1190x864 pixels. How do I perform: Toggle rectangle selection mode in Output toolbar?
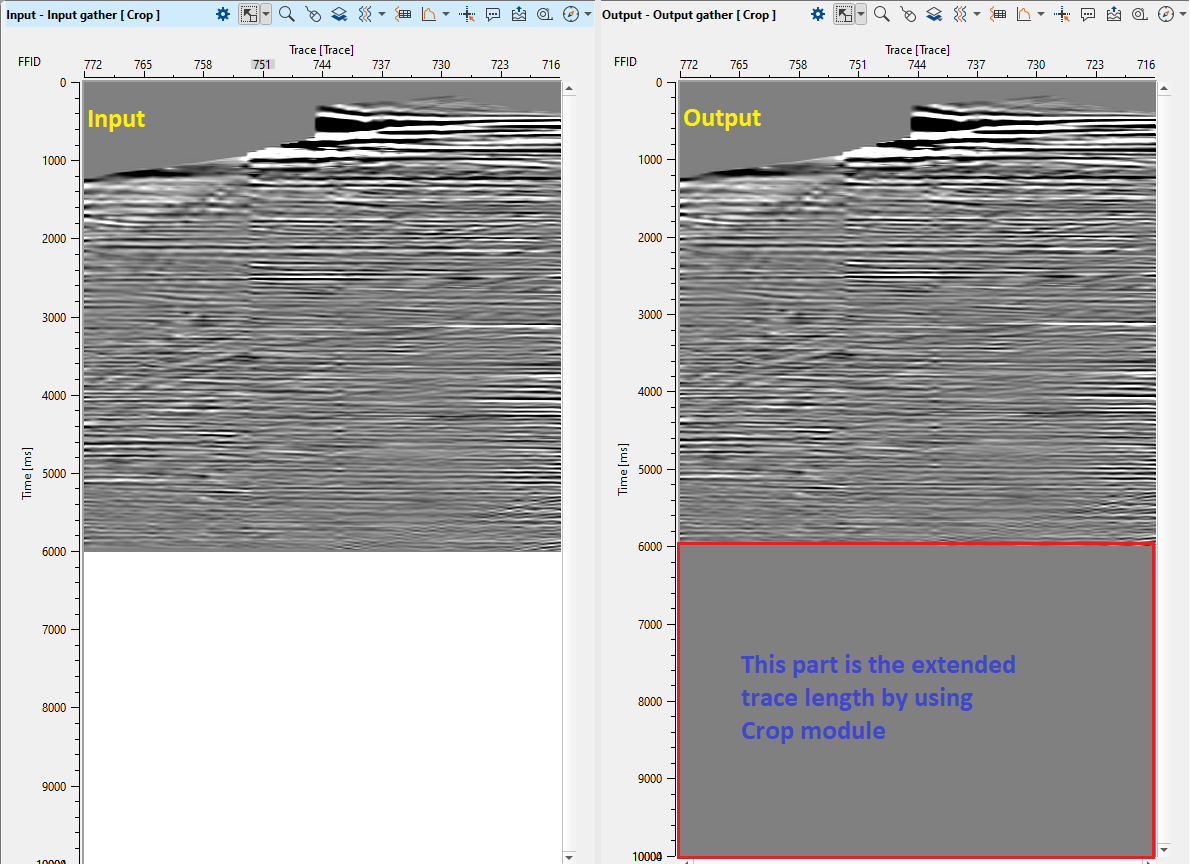pos(844,14)
